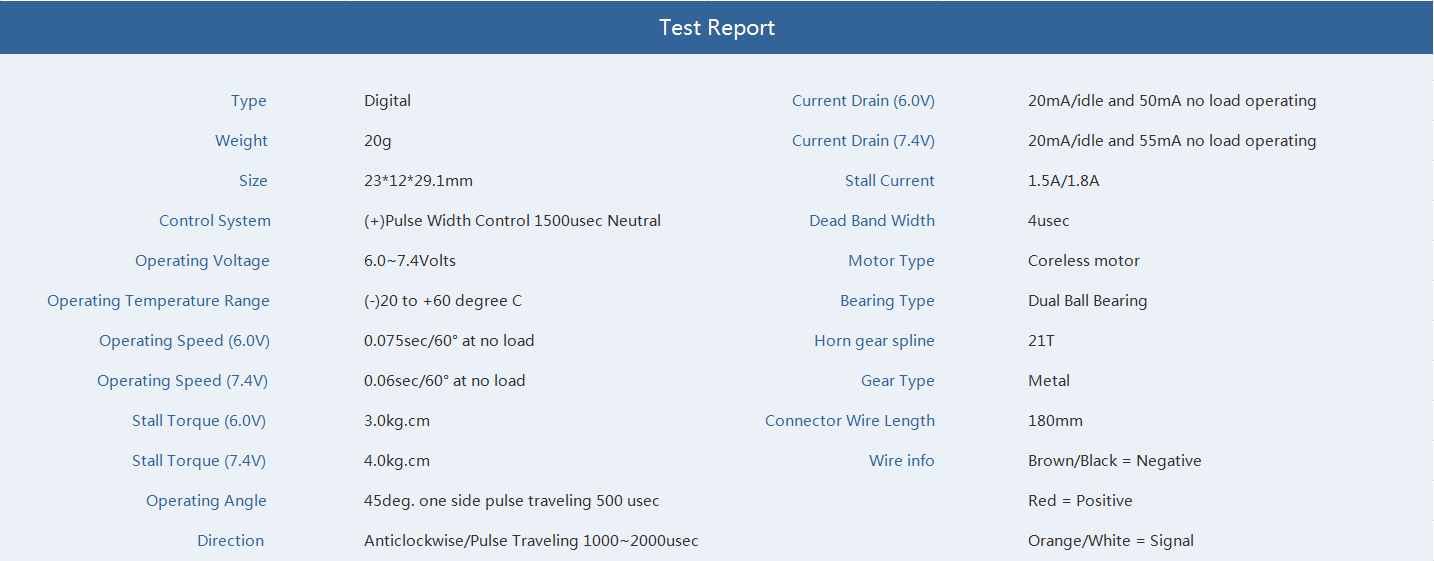Click the Digital value text
The height and width of the screenshot is (561, 1434).
pyautogui.click(x=387, y=101)
